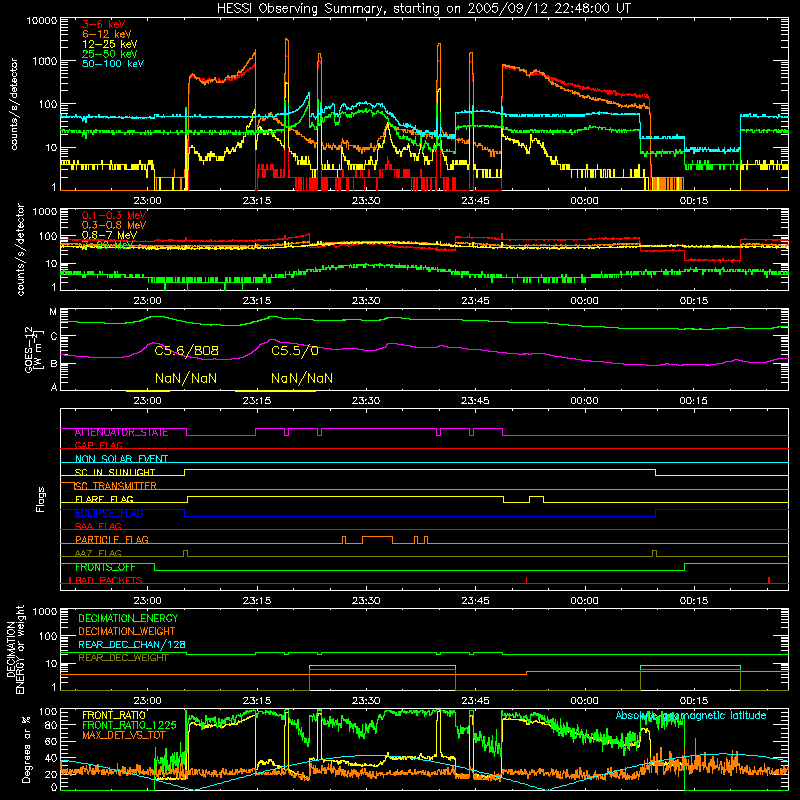Click the '10000' y-axis value in top panel
This screenshot has height=800, width=800.
pyautogui.click(x=42, y=21)
